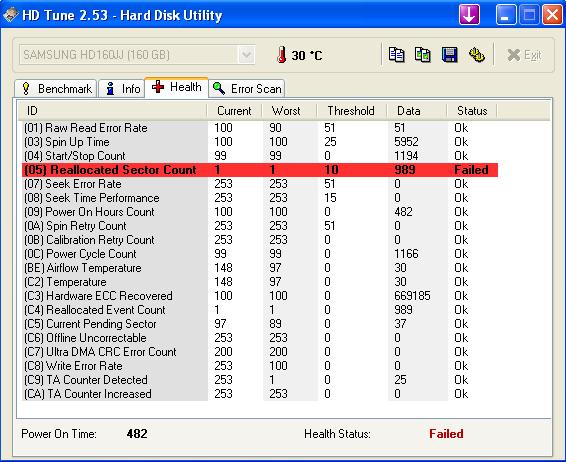Open the SAMSUNG HD160JJ drive dropdown
Image resolution: width=566 pixels, height=462 pixels.
(247, 55)
